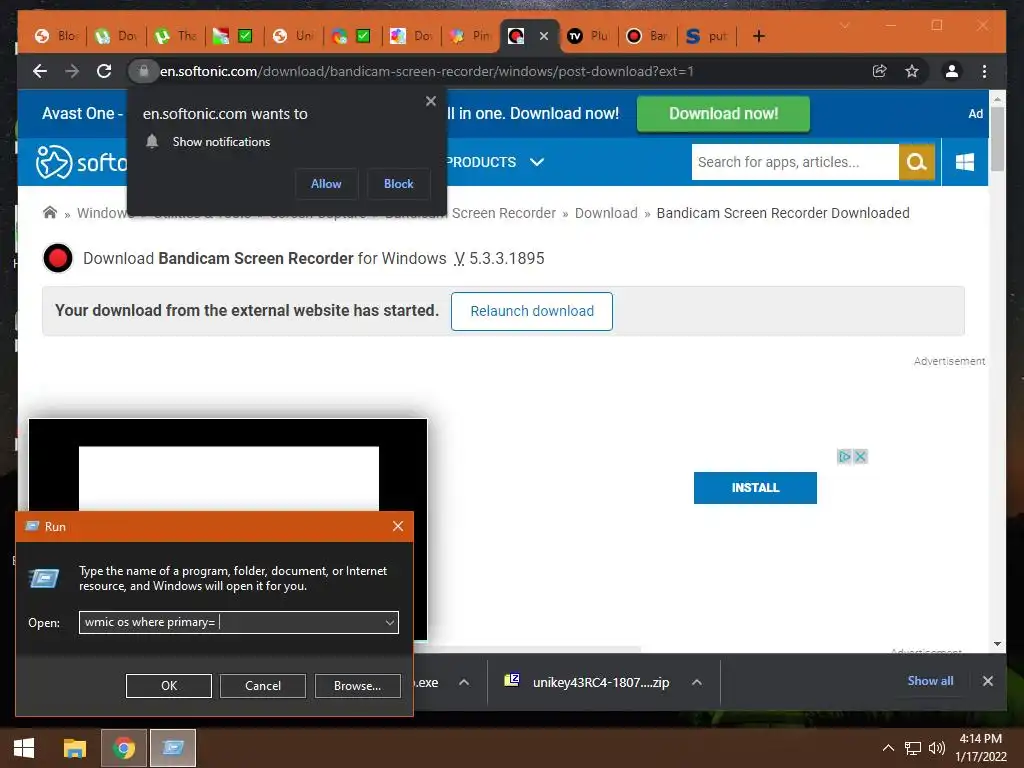Expand the Run dialog Open history dropdown
The image size is (1024, 768).
coord(390,622)
